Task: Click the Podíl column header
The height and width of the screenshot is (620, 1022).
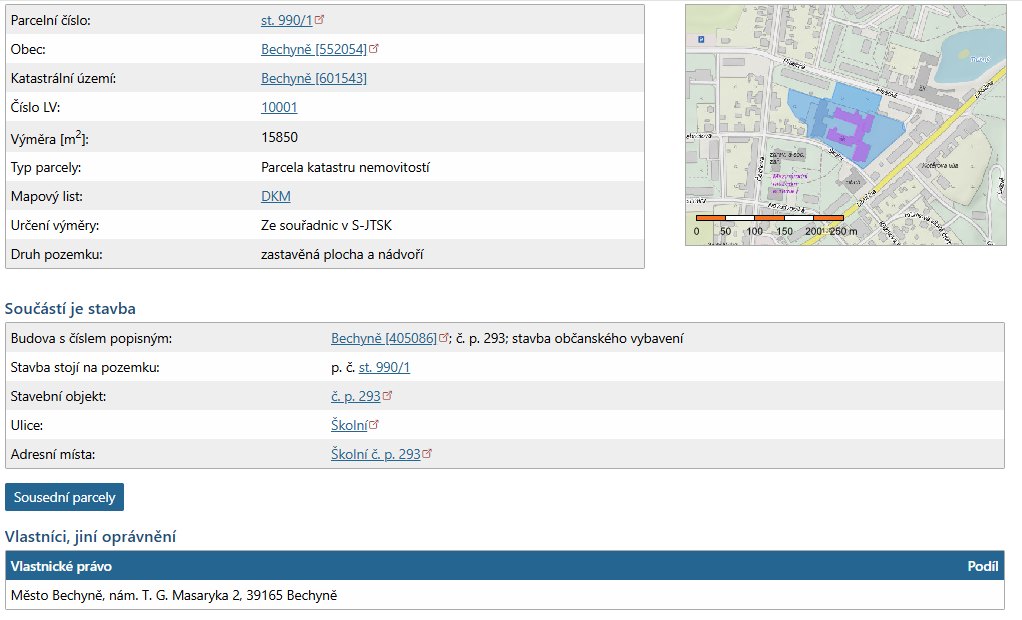Action: (983, 566)
